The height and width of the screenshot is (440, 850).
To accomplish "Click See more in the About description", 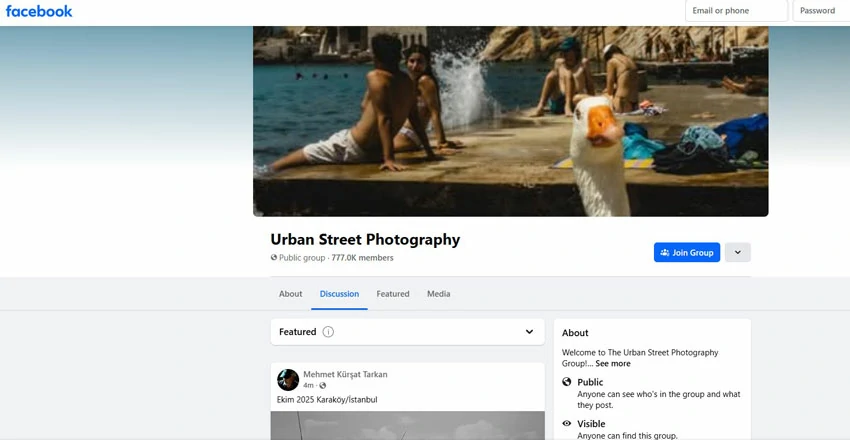I will pos(613,364).
